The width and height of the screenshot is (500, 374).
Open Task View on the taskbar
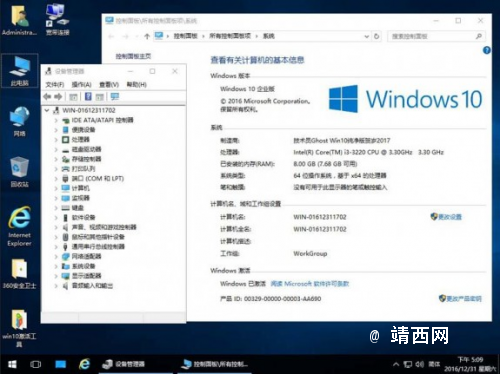[x=36, y=364]
